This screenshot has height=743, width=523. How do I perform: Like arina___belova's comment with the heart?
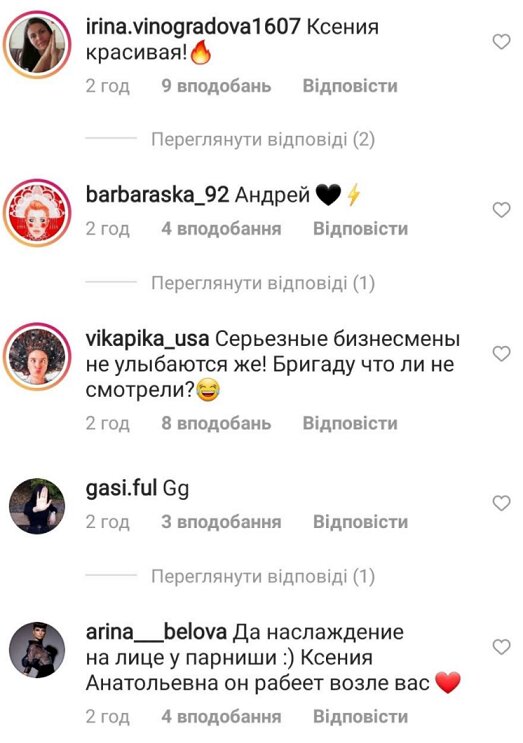pyautogui.click(x=501, y=647)
